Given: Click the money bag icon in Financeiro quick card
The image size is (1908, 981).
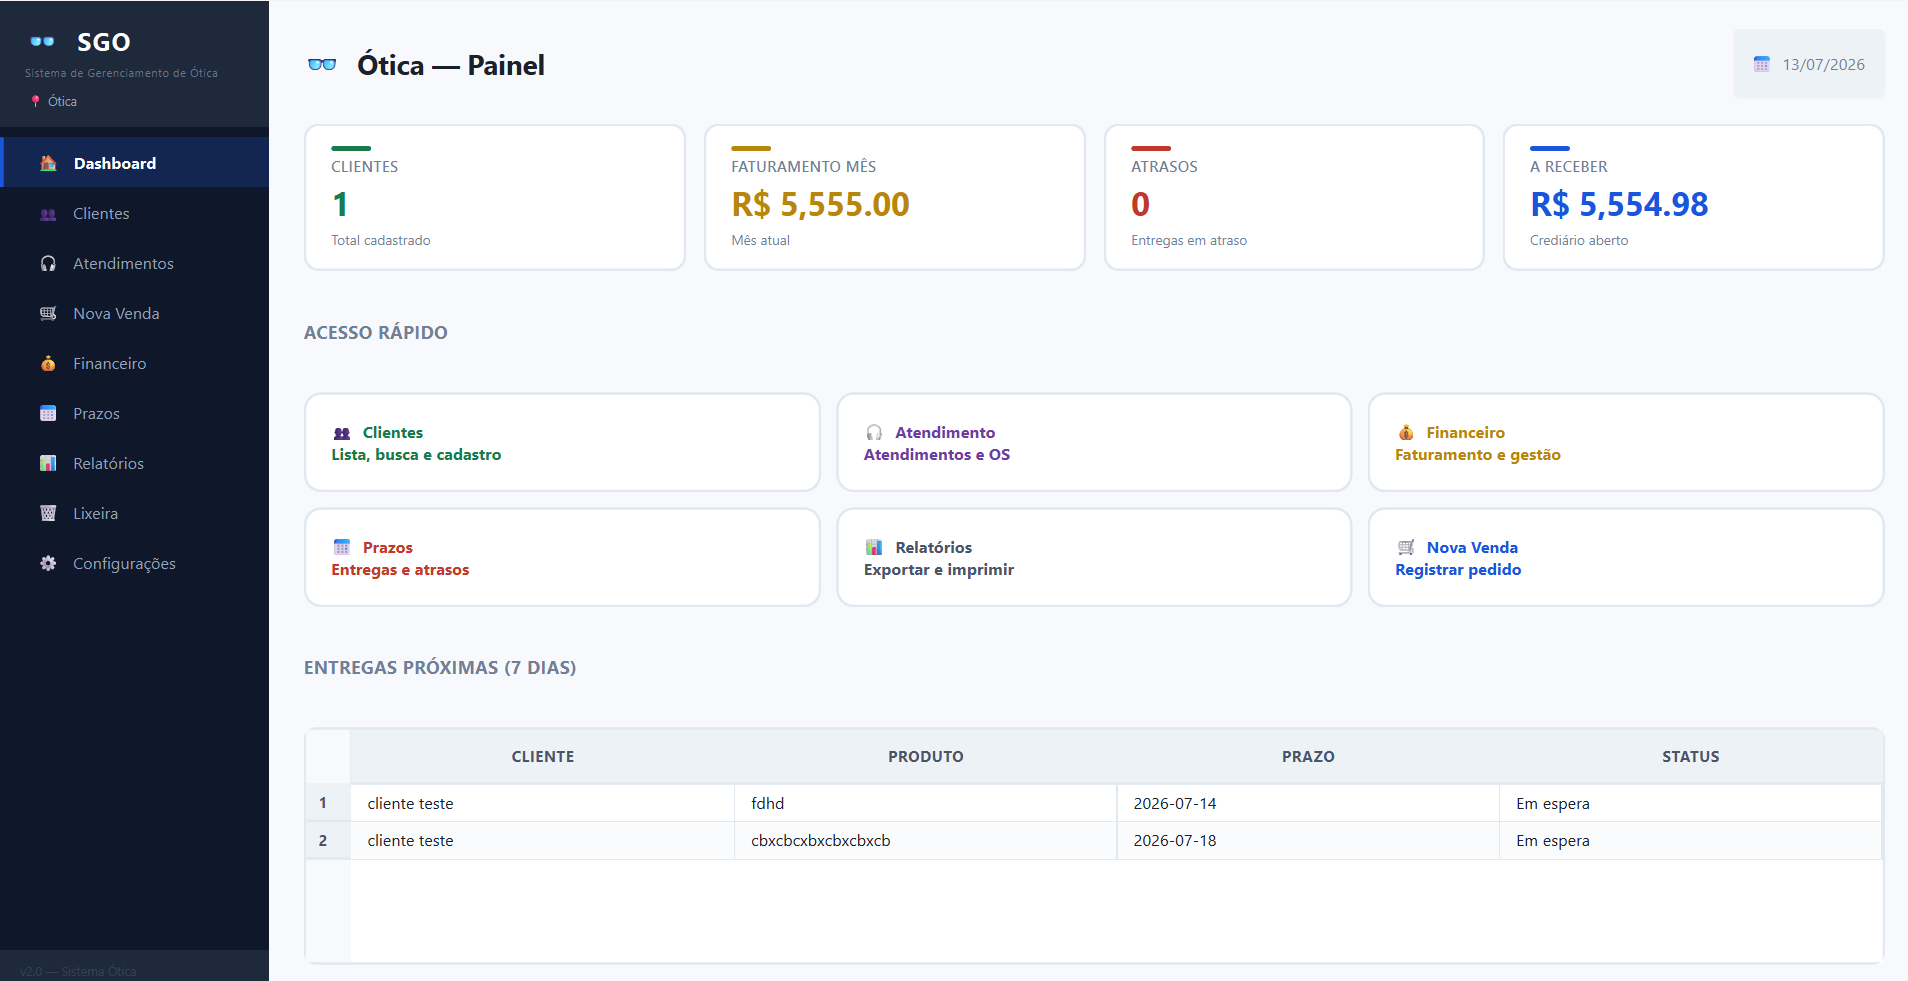Looking at the screenshot, I should click(x=1406, y=433).
